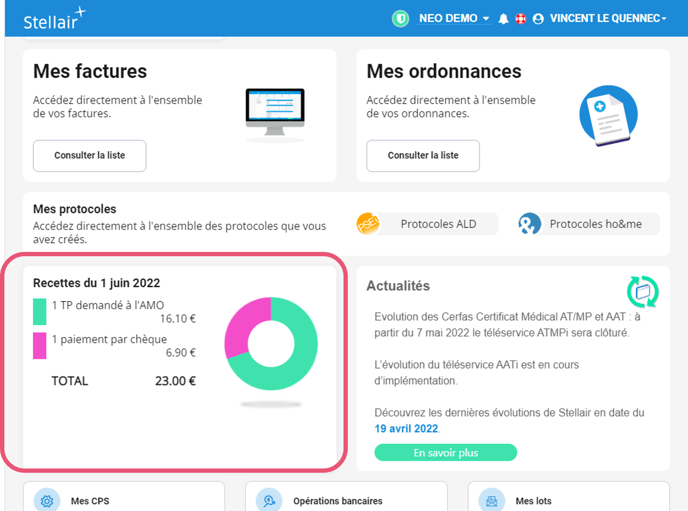This screenshot has width=688, height=511.
Task: Click the pink segment of the donut chart
Action: coord(238,333)
